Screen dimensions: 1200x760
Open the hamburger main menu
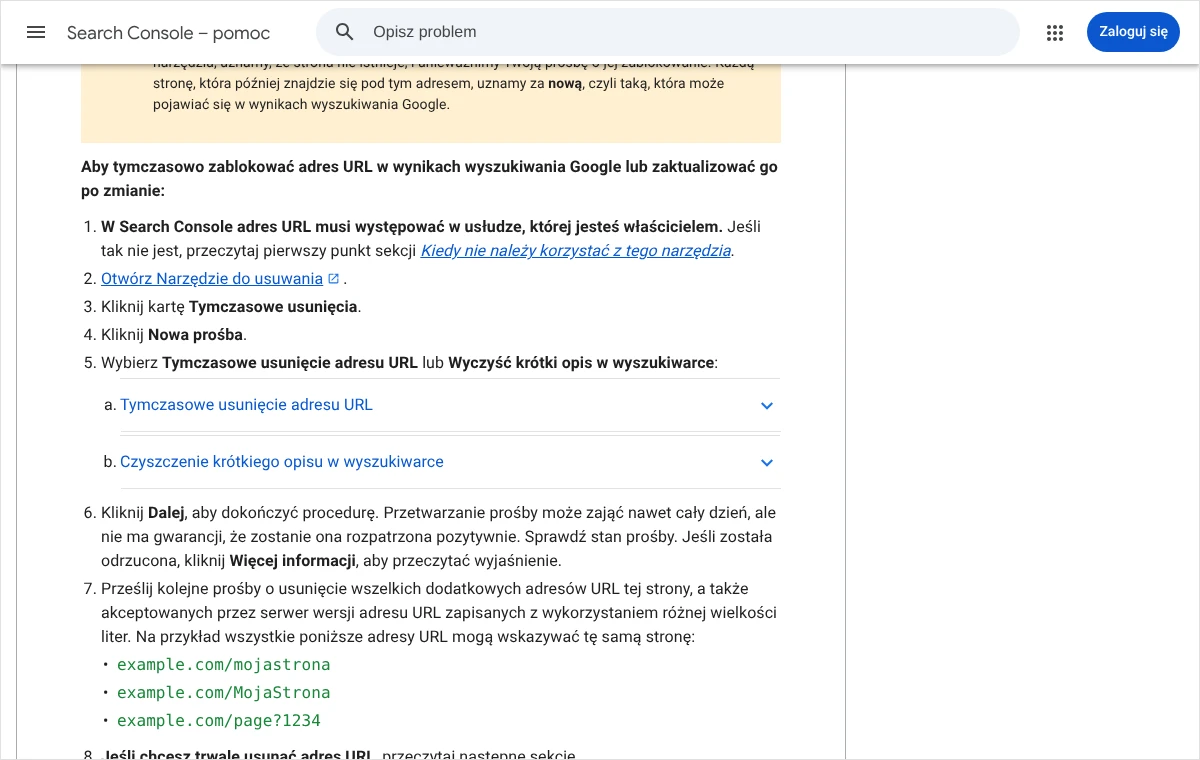[x=36, y=32]
